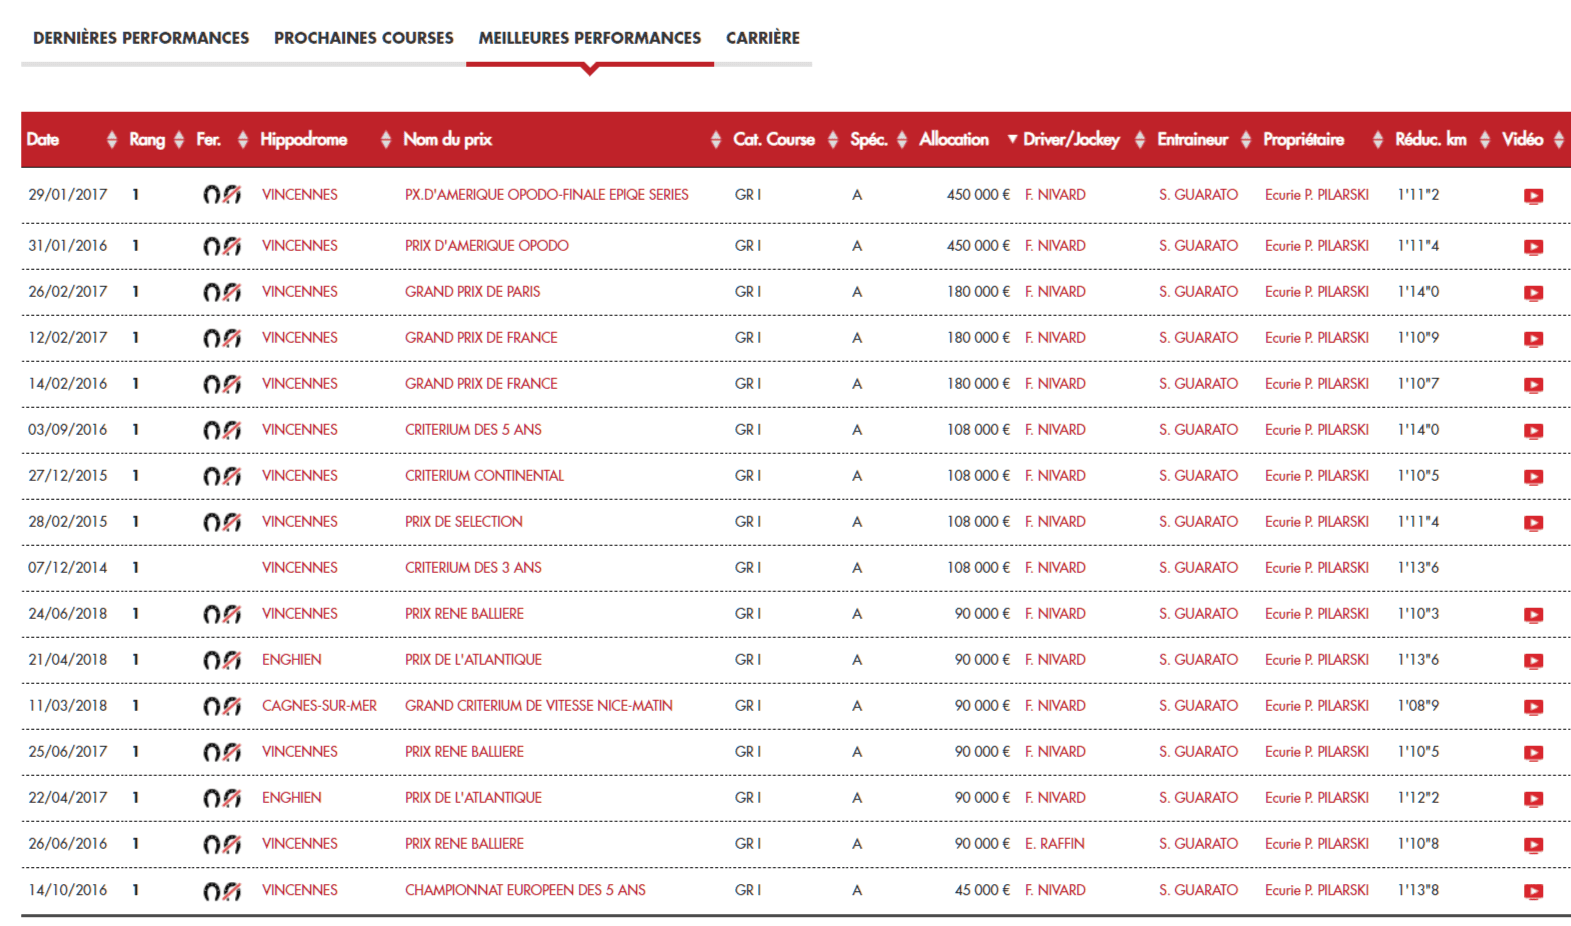Click horseshoe icon in 29/01/2017 row
Screen dimensions: 1571x926
pyautogui.click(x=222, y=195)
